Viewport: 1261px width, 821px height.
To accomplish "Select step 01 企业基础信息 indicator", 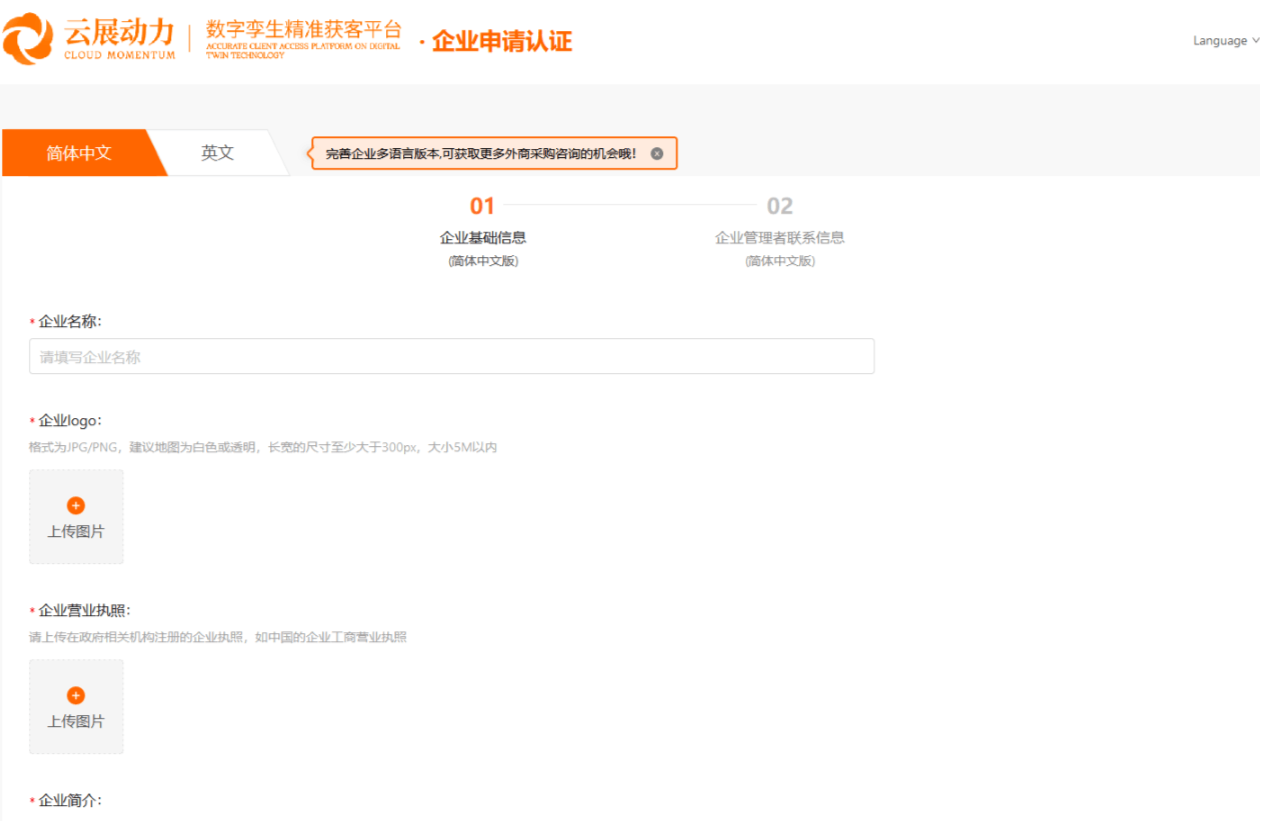I will point(482,221).
